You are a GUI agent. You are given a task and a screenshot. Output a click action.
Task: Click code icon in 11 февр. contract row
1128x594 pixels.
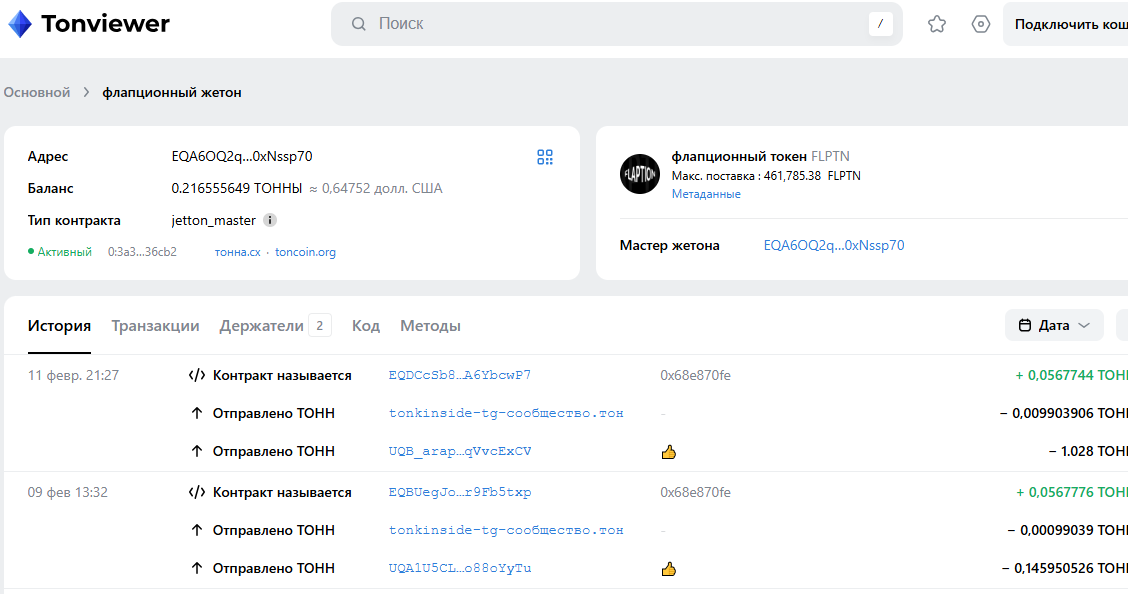click(196, 375)
